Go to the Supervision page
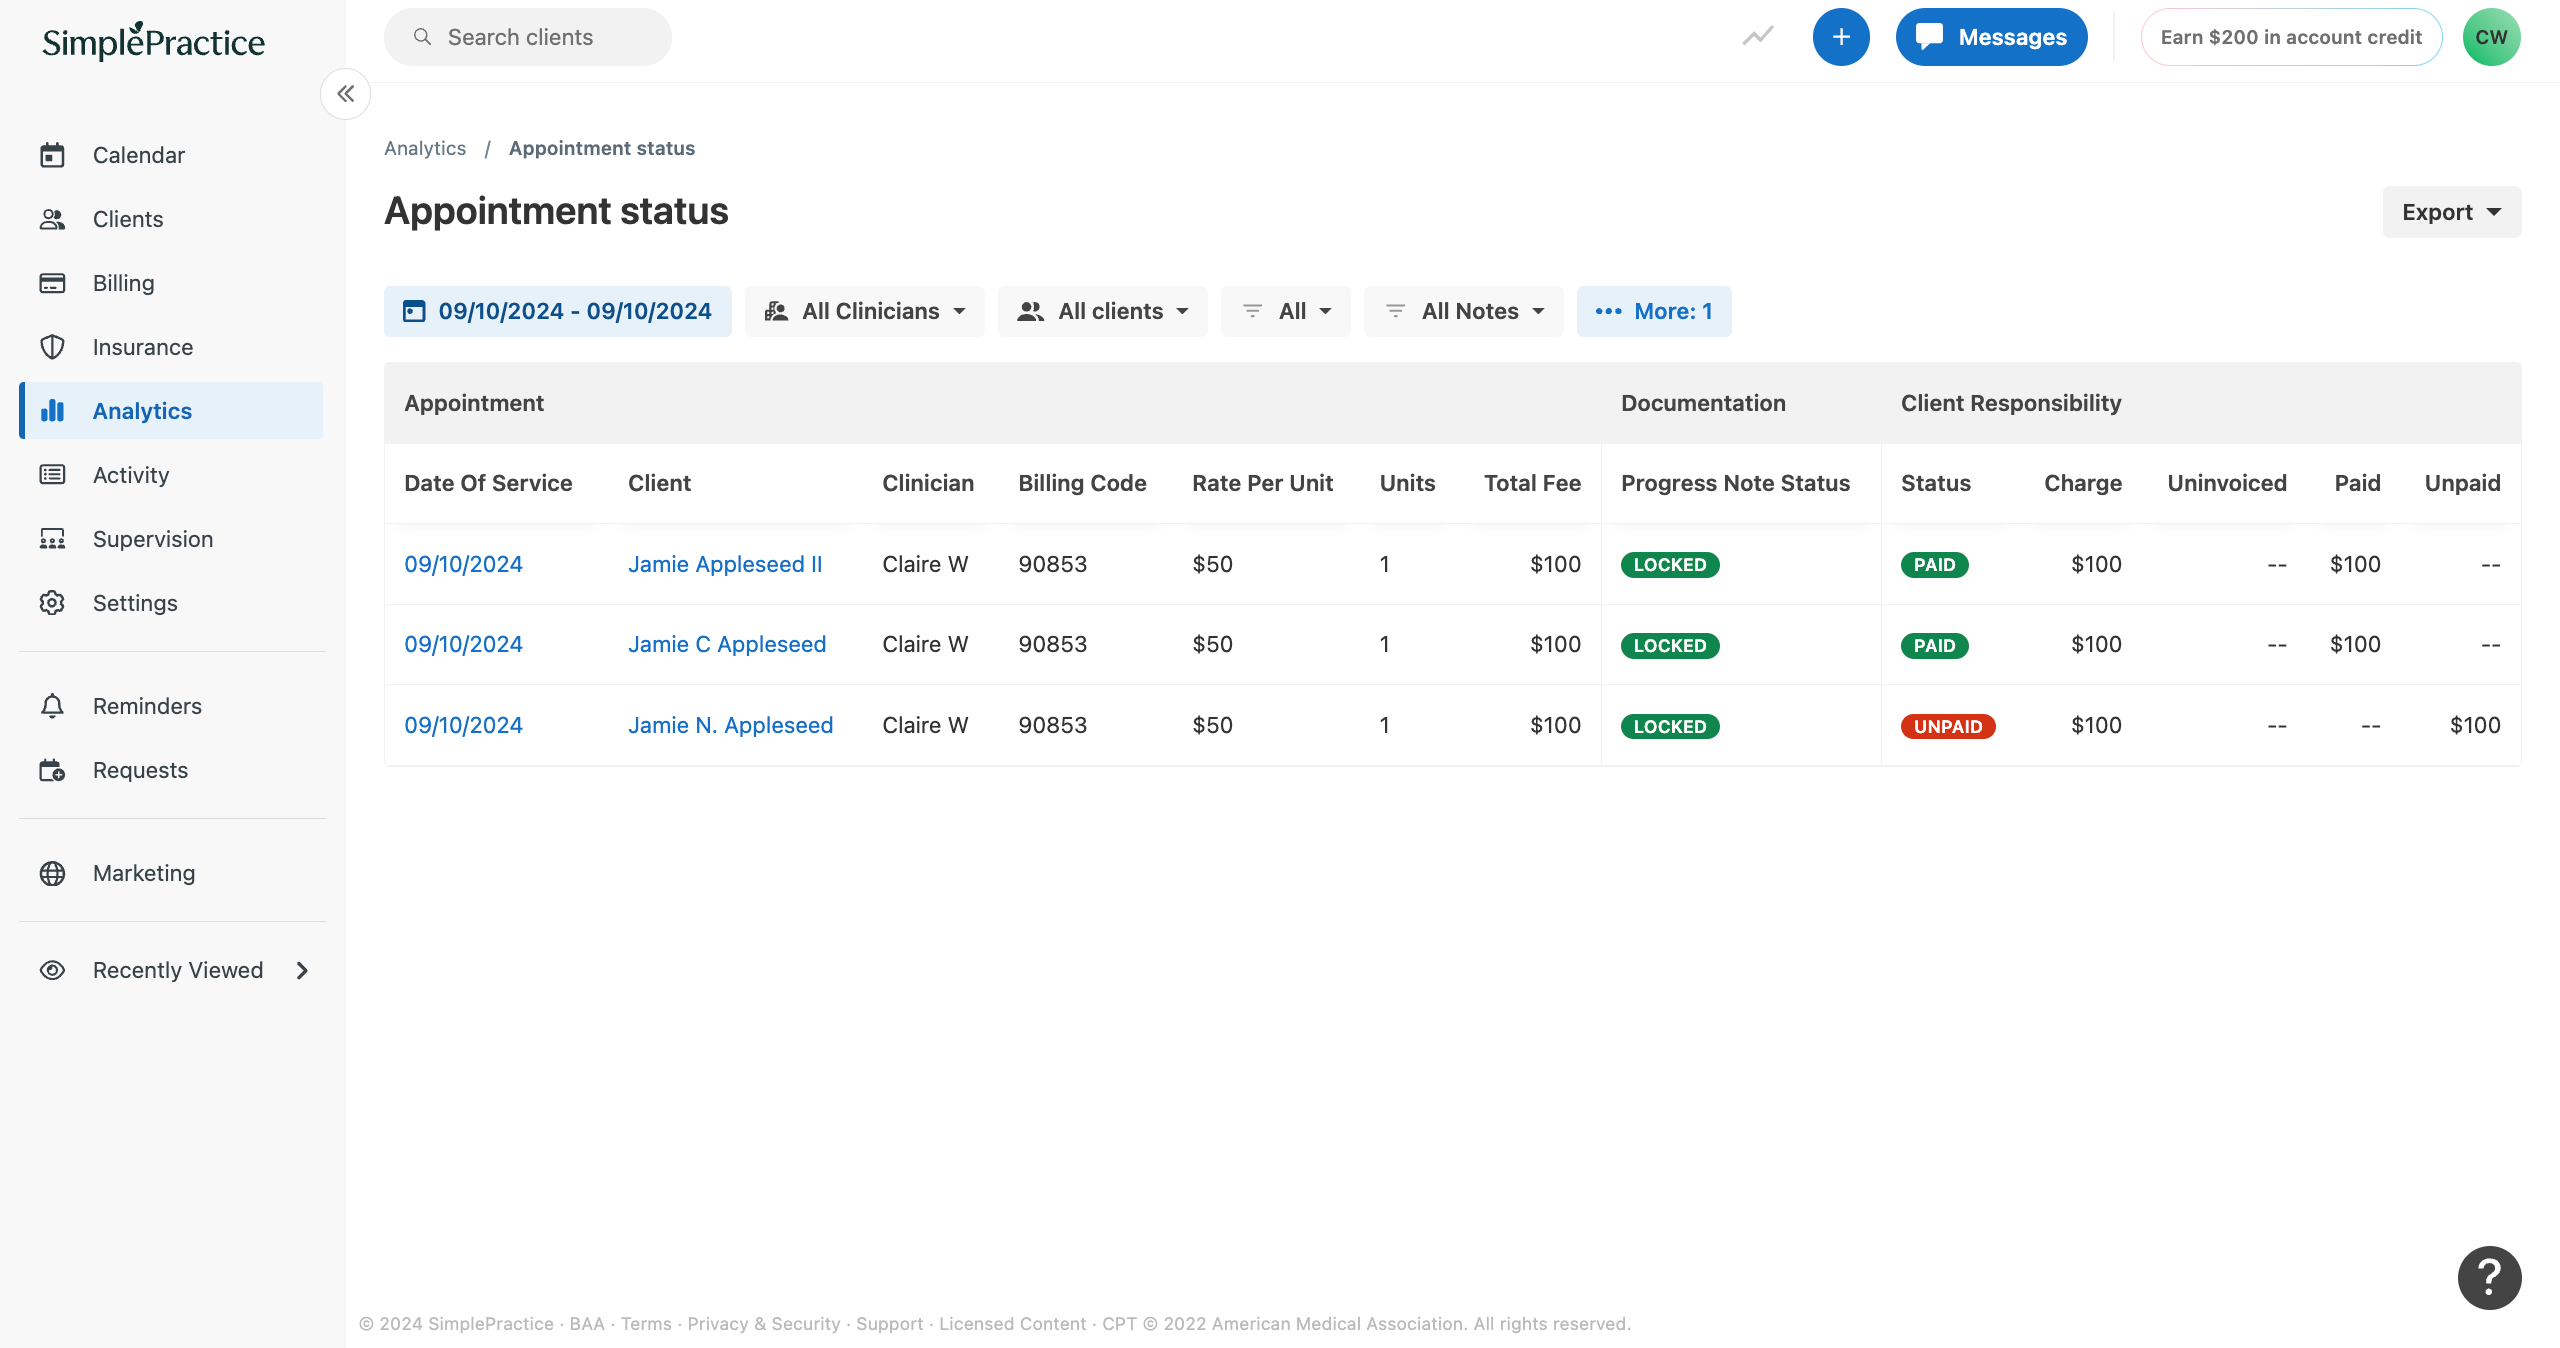The height and width of the screenshot is (1348, 2560). coord(152,538)
